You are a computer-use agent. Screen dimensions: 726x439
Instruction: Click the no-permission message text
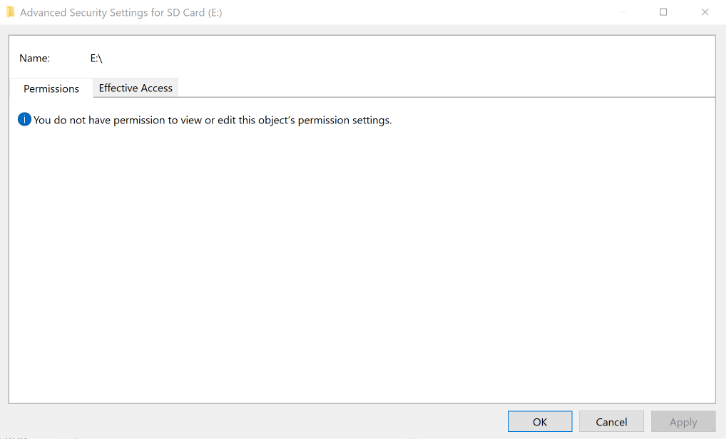tap(213, 120)
